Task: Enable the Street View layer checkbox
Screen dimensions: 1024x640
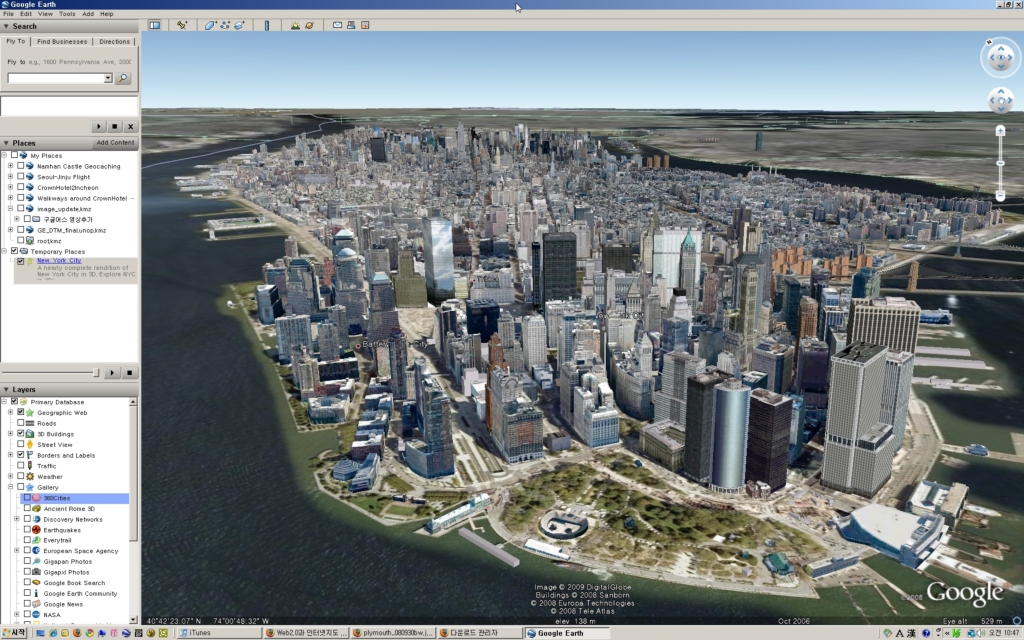Action: coord(20,445)
